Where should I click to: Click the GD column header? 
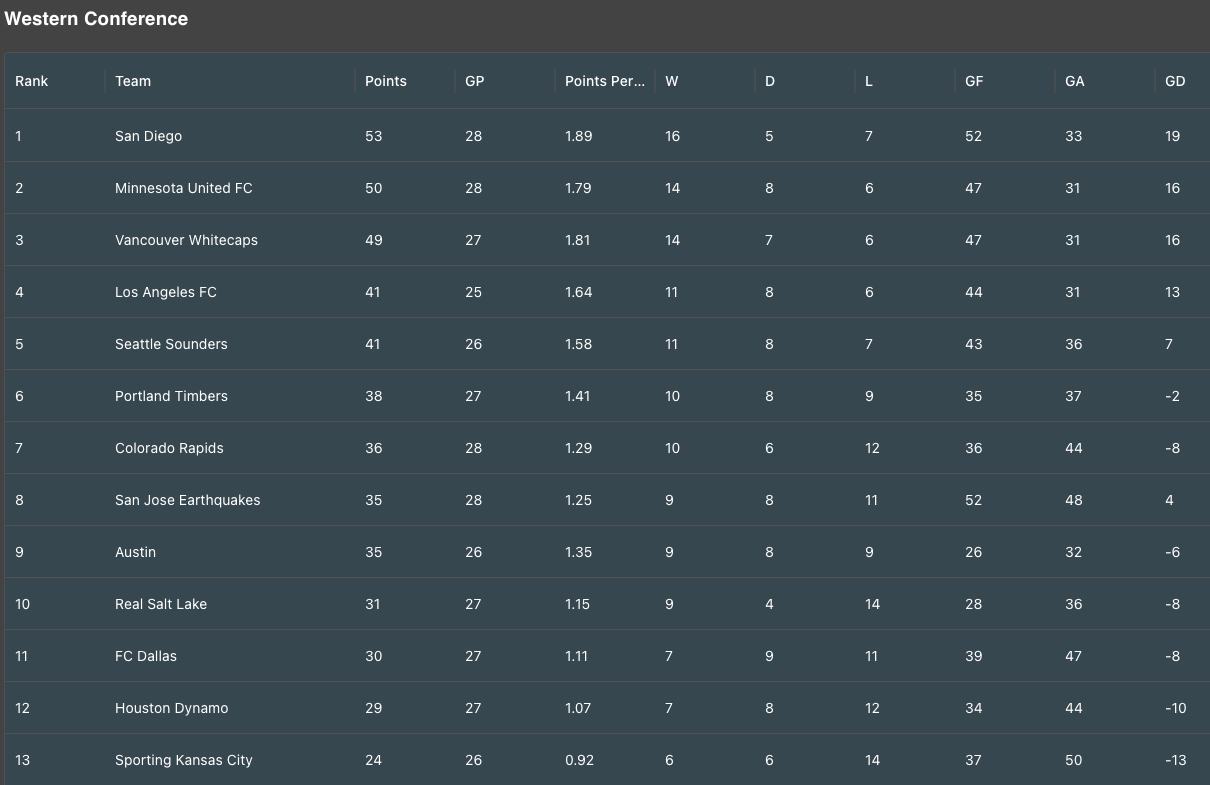coord(1175,81)
